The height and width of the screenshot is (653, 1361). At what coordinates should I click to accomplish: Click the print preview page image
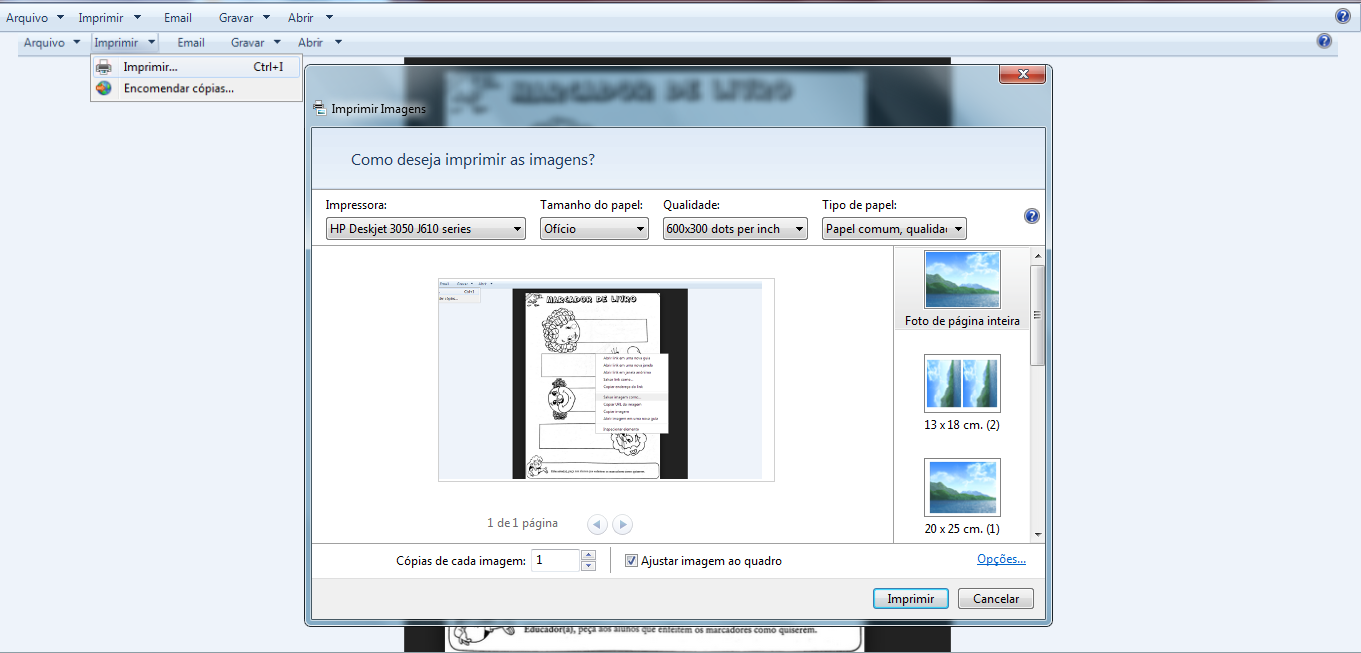(x=606, y=380)
